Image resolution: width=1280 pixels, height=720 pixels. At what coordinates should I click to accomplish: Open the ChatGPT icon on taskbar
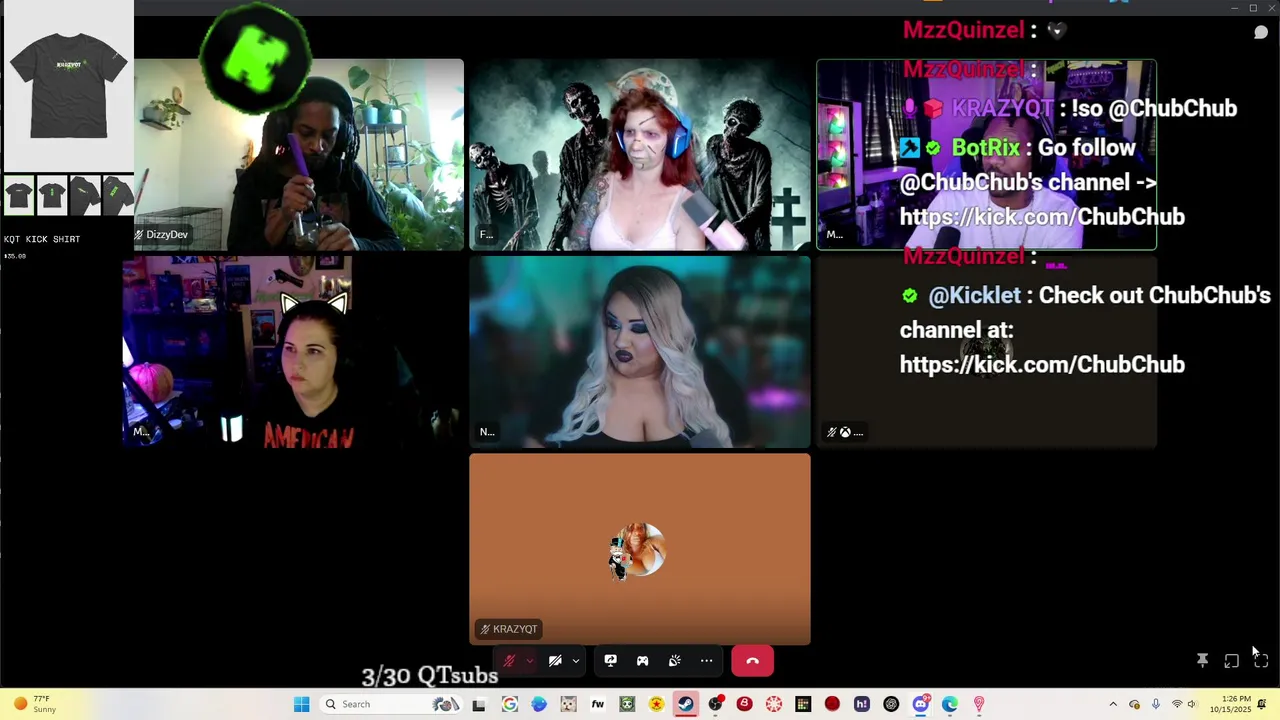point(891,704)
